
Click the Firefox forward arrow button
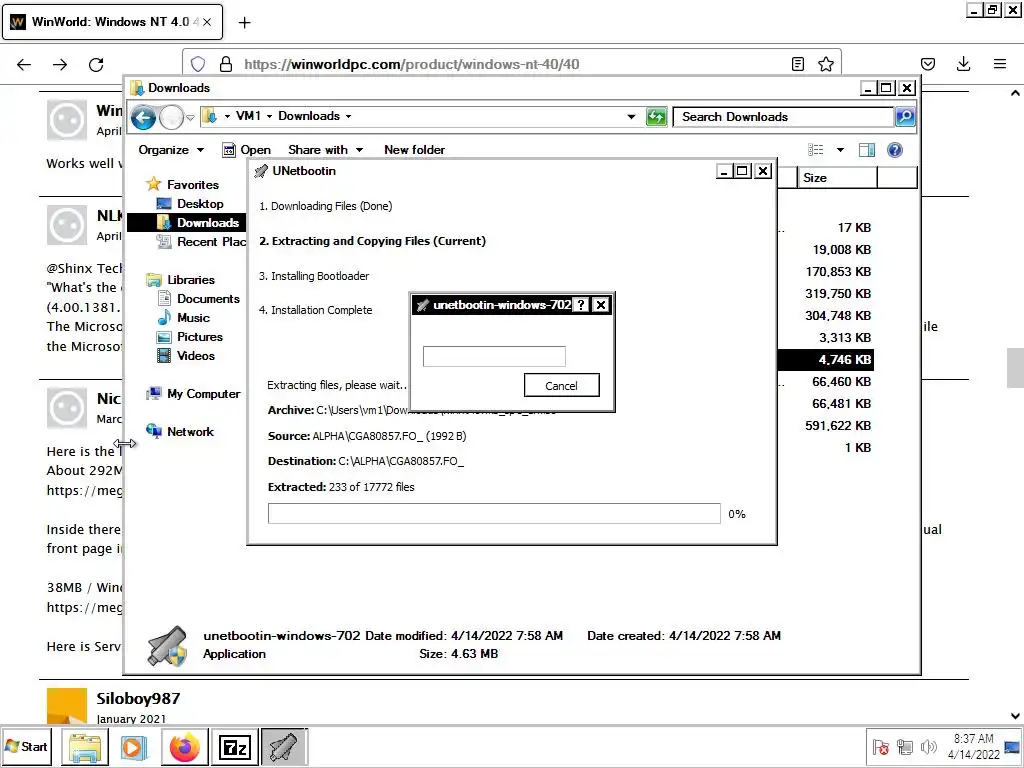[60, 64]
